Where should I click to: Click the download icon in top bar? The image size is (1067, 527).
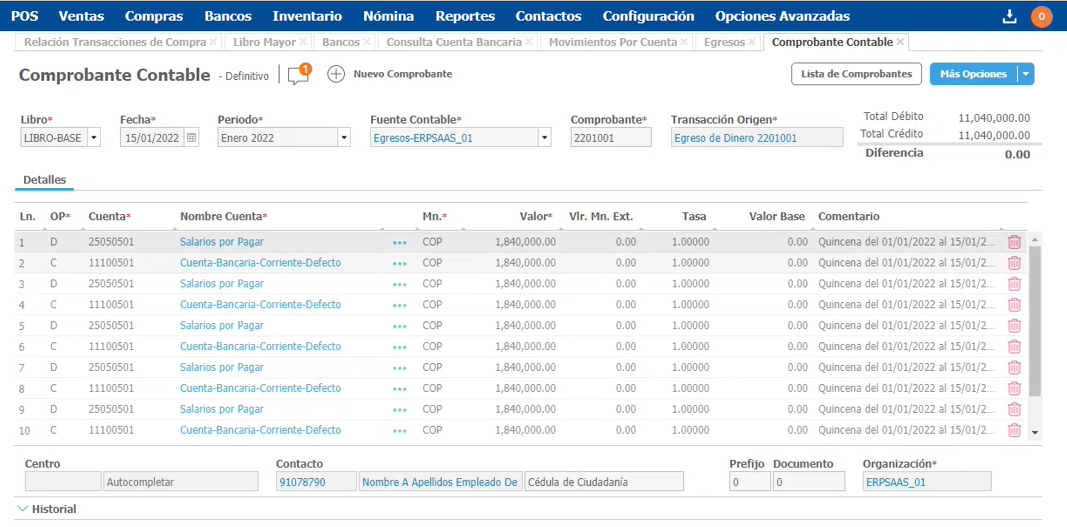(1008, 16)
